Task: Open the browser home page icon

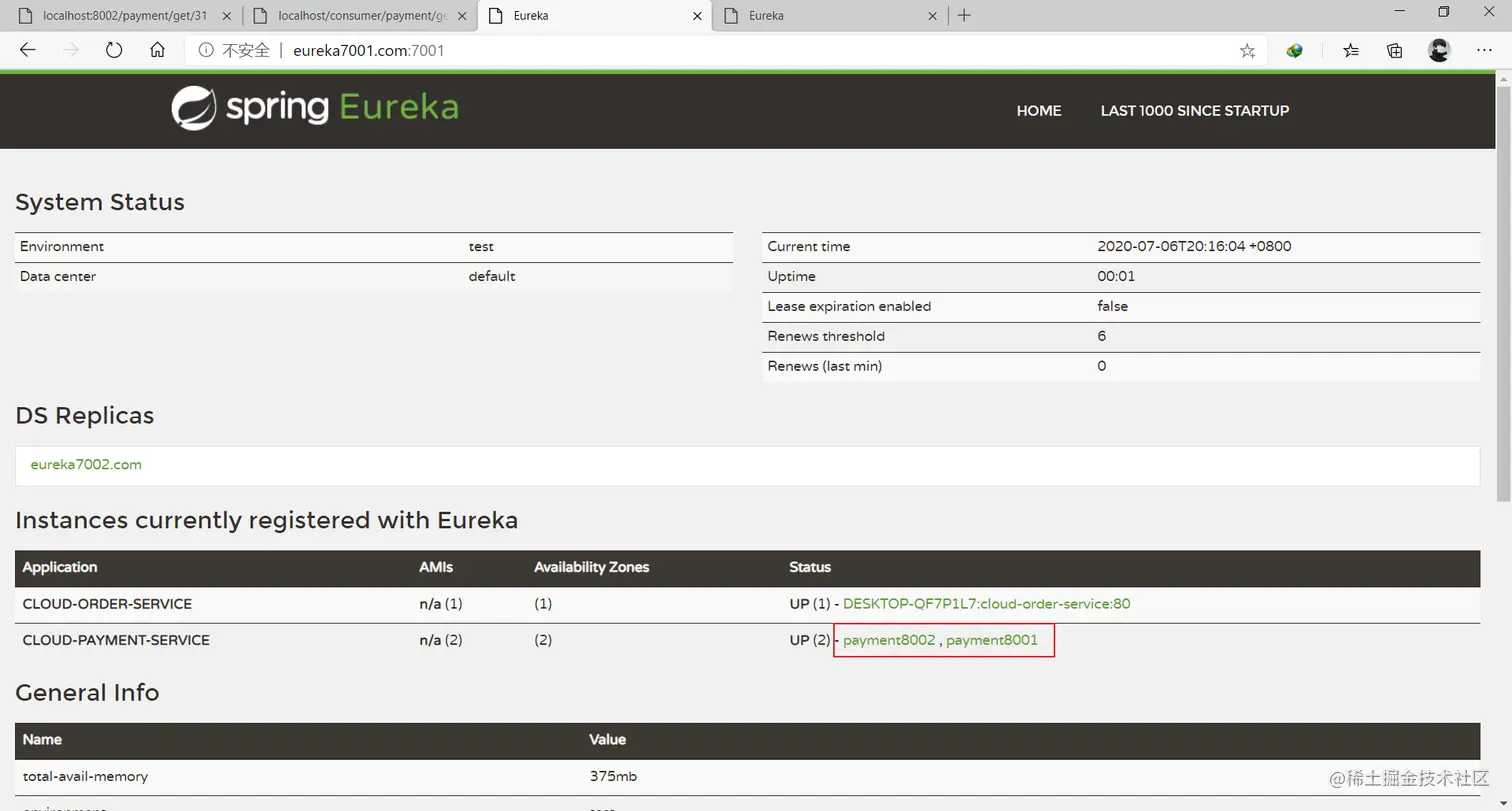Action: pyautogui.click(x=157, y=50)
